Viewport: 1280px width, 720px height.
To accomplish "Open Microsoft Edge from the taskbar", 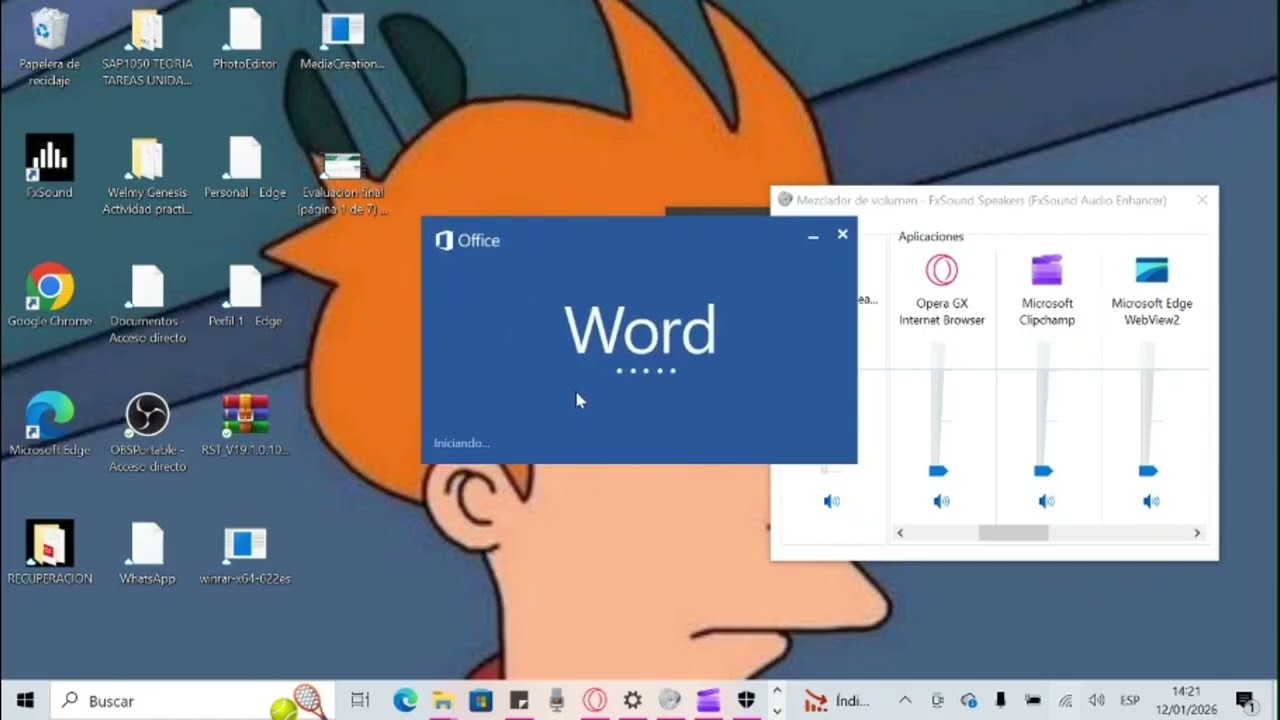I will coord(405,701).
